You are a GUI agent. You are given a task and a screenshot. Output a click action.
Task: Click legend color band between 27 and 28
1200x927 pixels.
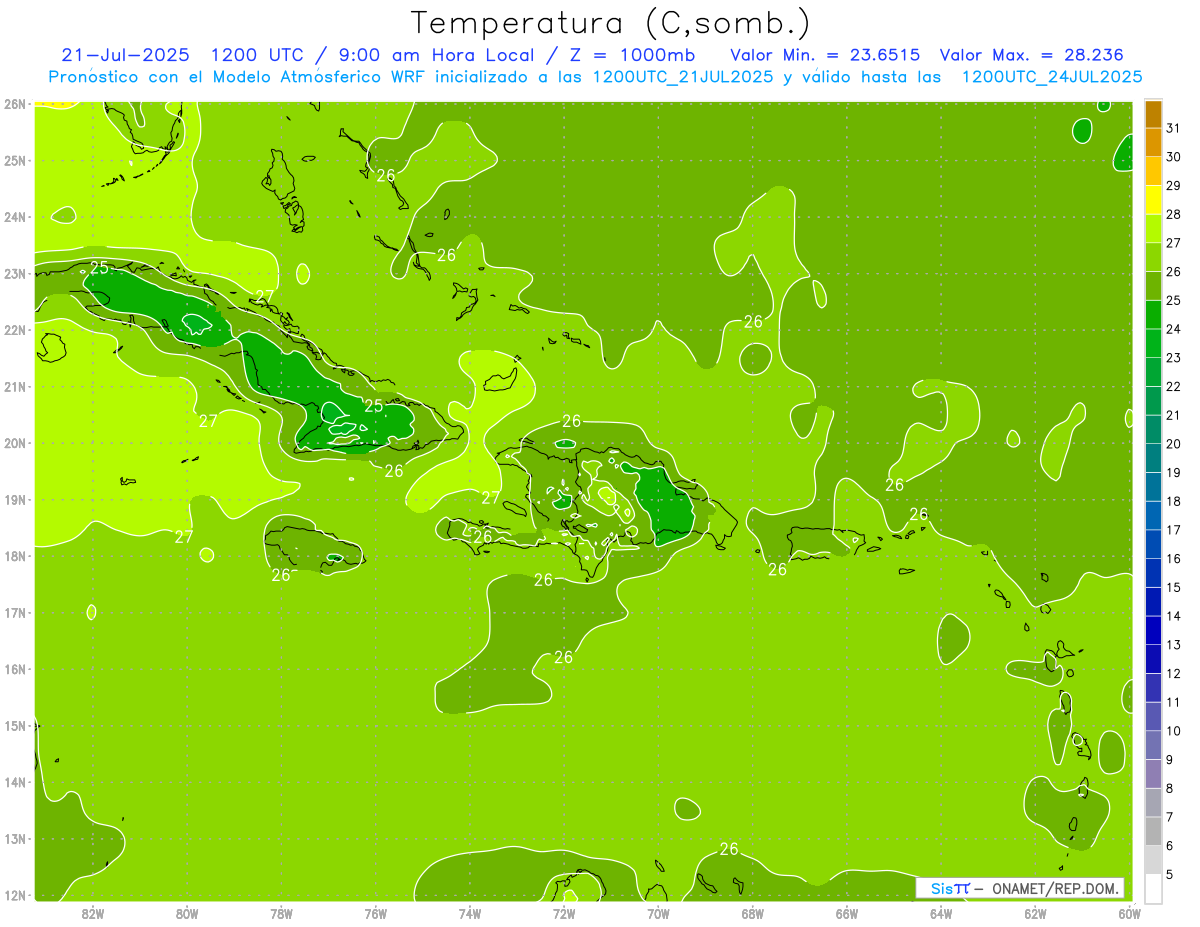[x=1153, y=229]
